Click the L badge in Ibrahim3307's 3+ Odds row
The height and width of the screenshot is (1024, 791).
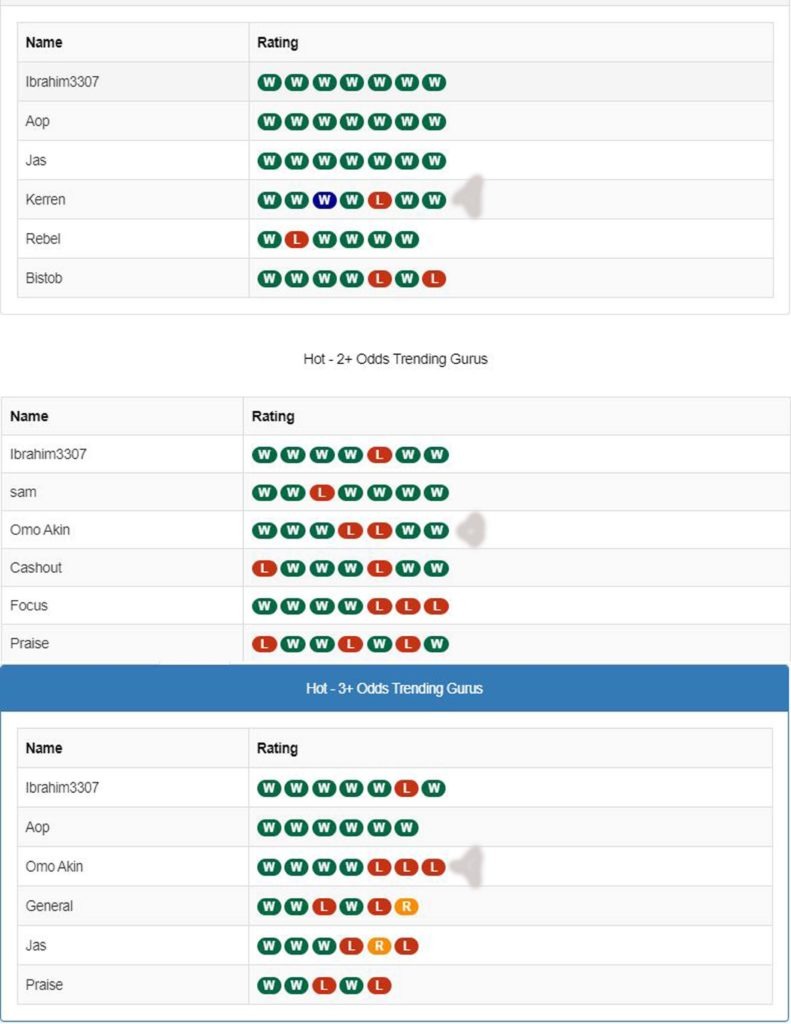[x=406, y=788]
